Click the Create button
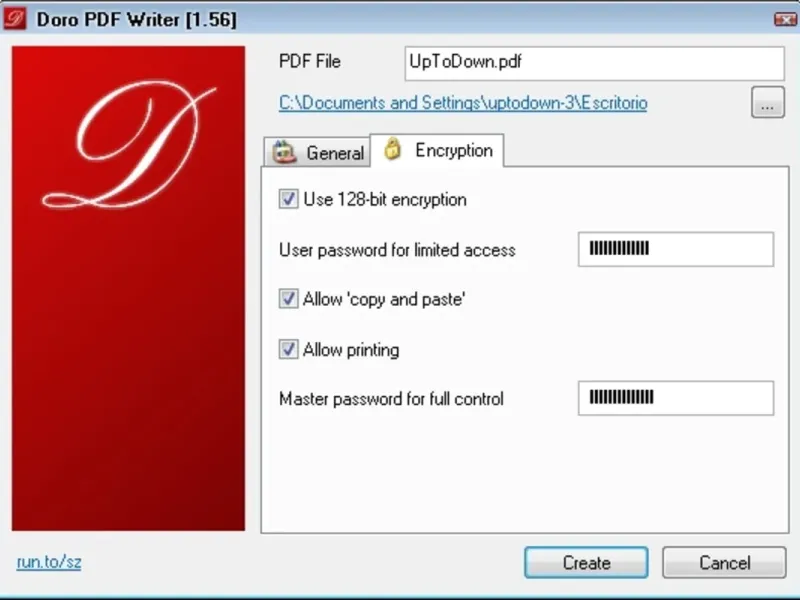Screen dimensions: 800x600 coord(586,562)
